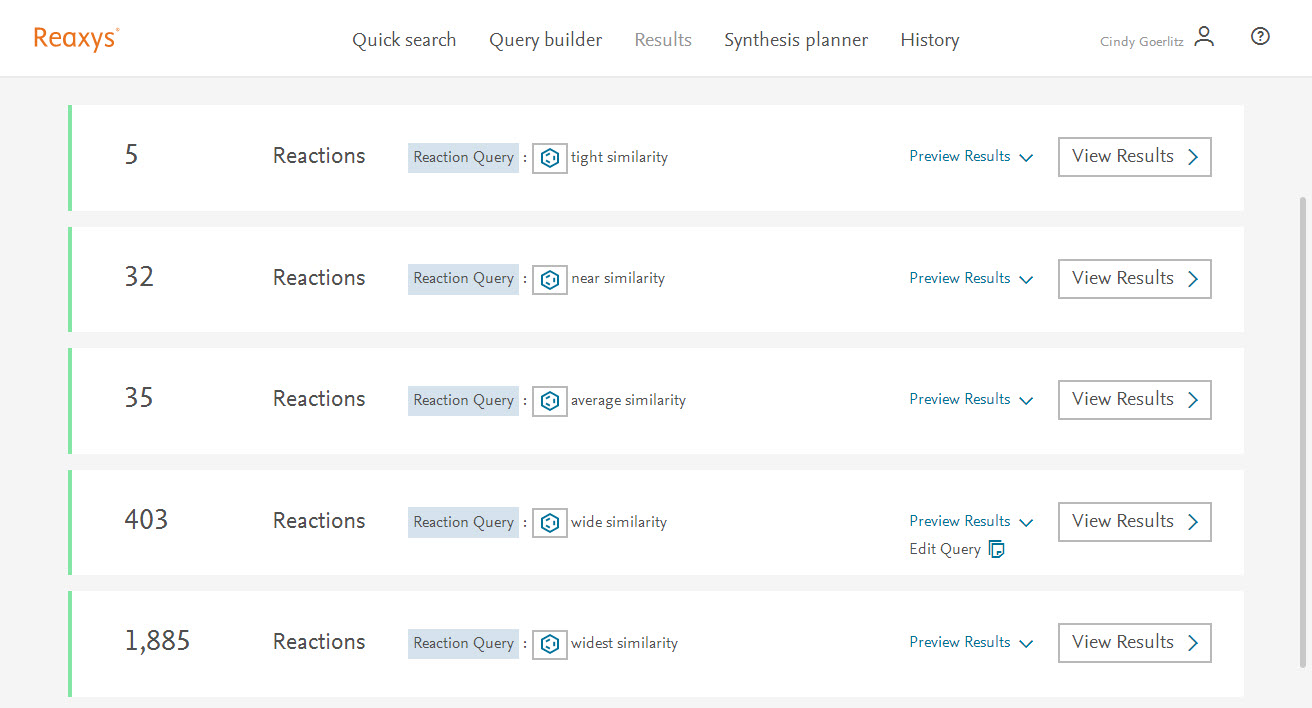Image resolution: width=1312 pixels, height=708 pixels.
Task: Click the vertical page scrollbar
Action: [x=1302, y=430]
